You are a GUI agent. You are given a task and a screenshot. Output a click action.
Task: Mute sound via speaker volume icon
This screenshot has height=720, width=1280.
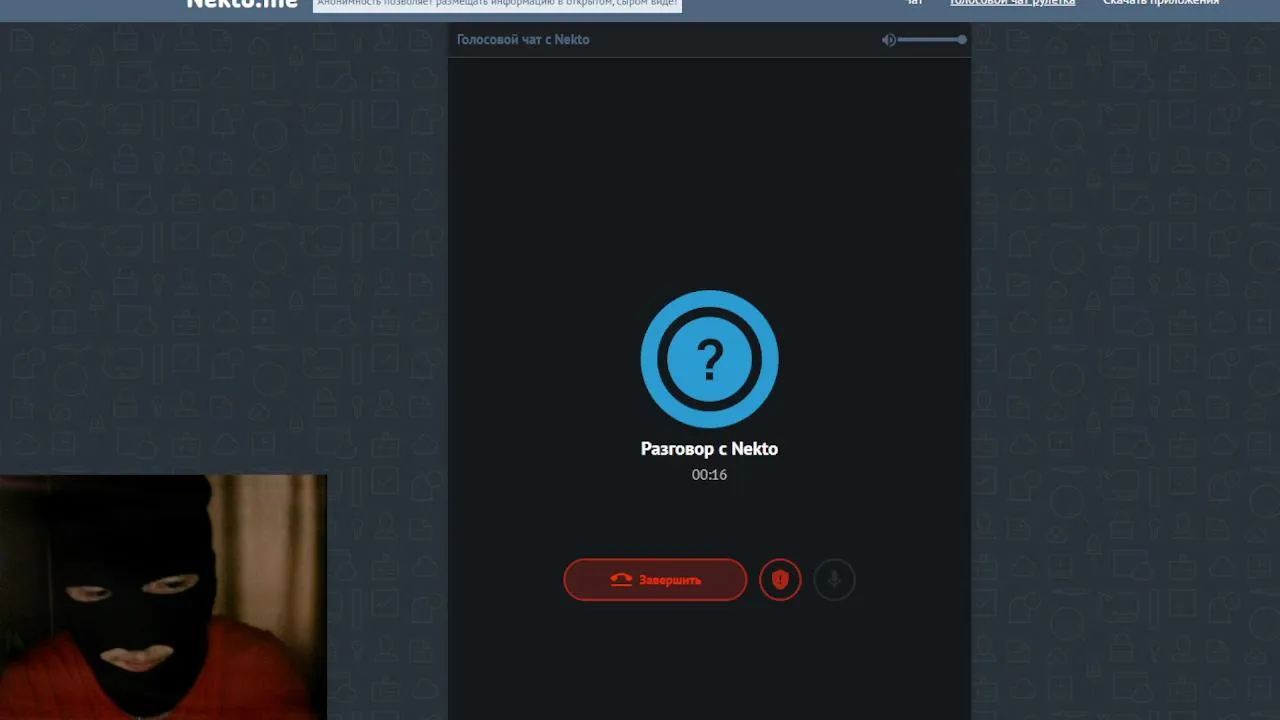tap(888, 40)
